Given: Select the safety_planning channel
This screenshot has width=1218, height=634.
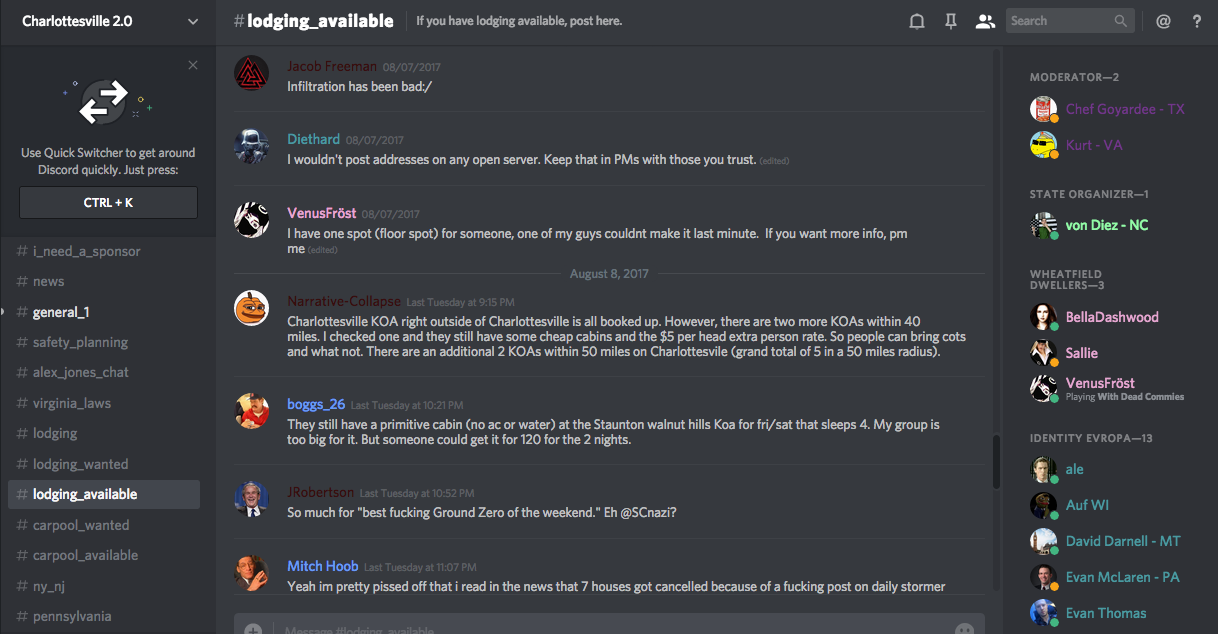Looking at the screenshot, I should 80,342.
